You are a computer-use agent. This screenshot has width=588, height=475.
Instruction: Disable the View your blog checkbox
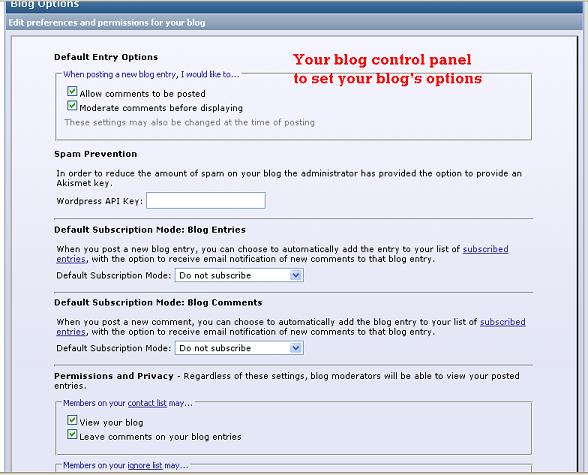(72, 420)
